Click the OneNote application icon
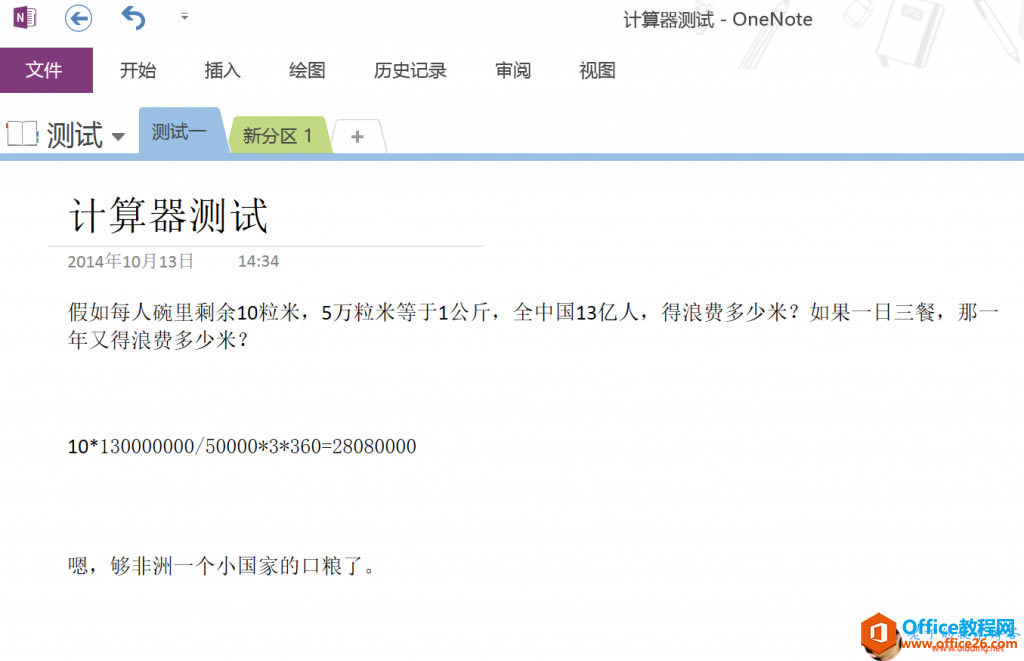Screen dimensions: 1024x661 click(x=25, y=18)
